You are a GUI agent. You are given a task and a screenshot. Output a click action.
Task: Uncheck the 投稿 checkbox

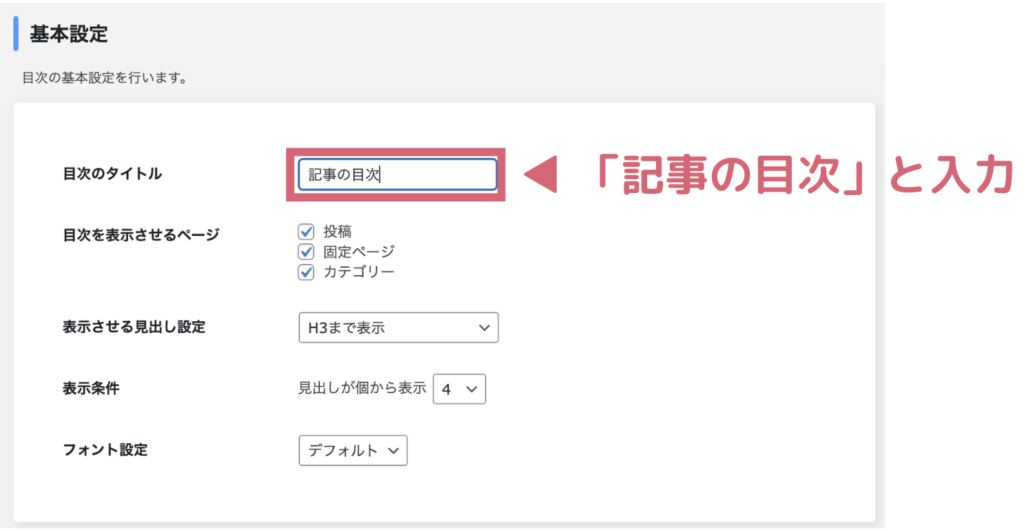[306, 231]
